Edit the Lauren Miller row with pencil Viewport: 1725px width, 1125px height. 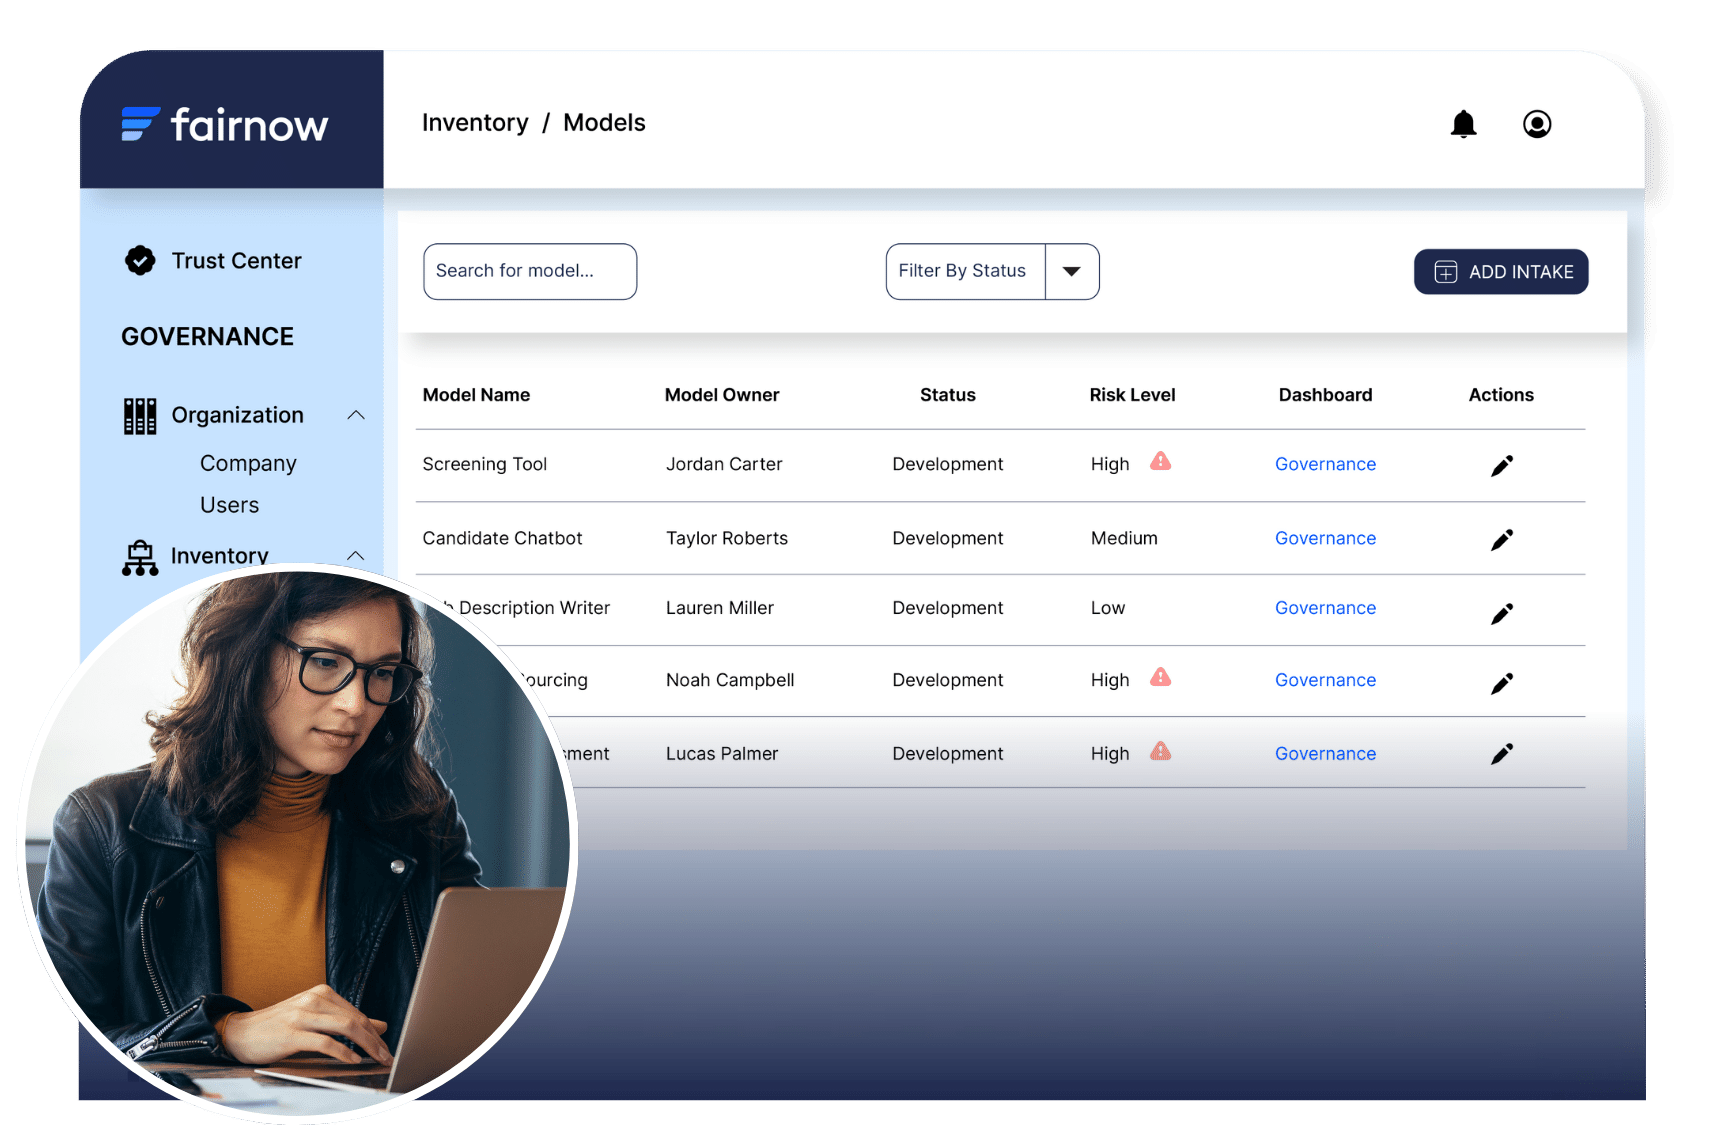coord(1502,613)
